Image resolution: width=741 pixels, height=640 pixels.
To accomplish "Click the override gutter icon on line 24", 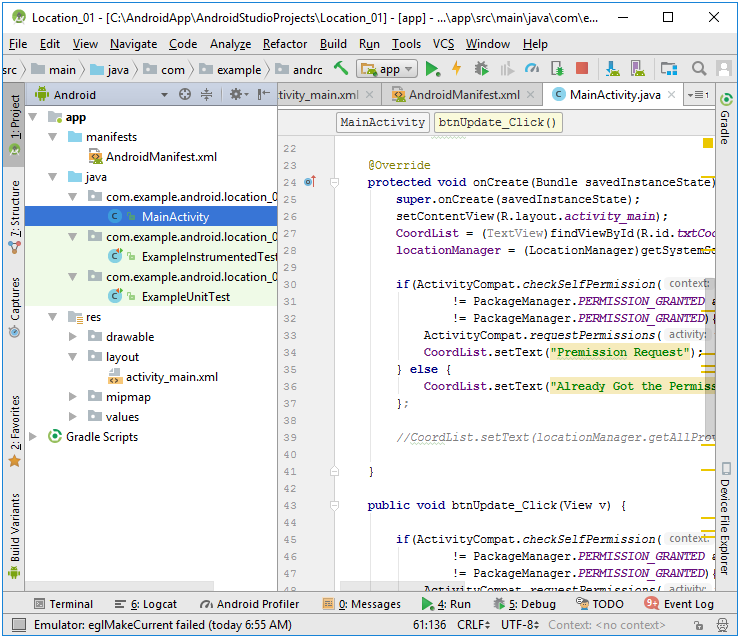I will 310,182.
